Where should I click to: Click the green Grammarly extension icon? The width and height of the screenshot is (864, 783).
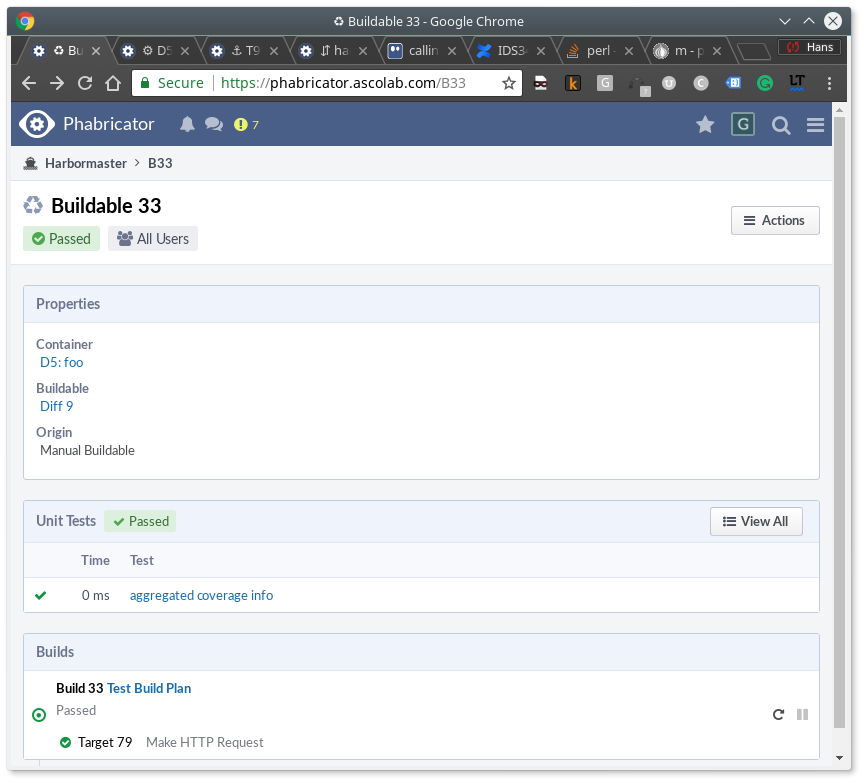pos(764,83)
